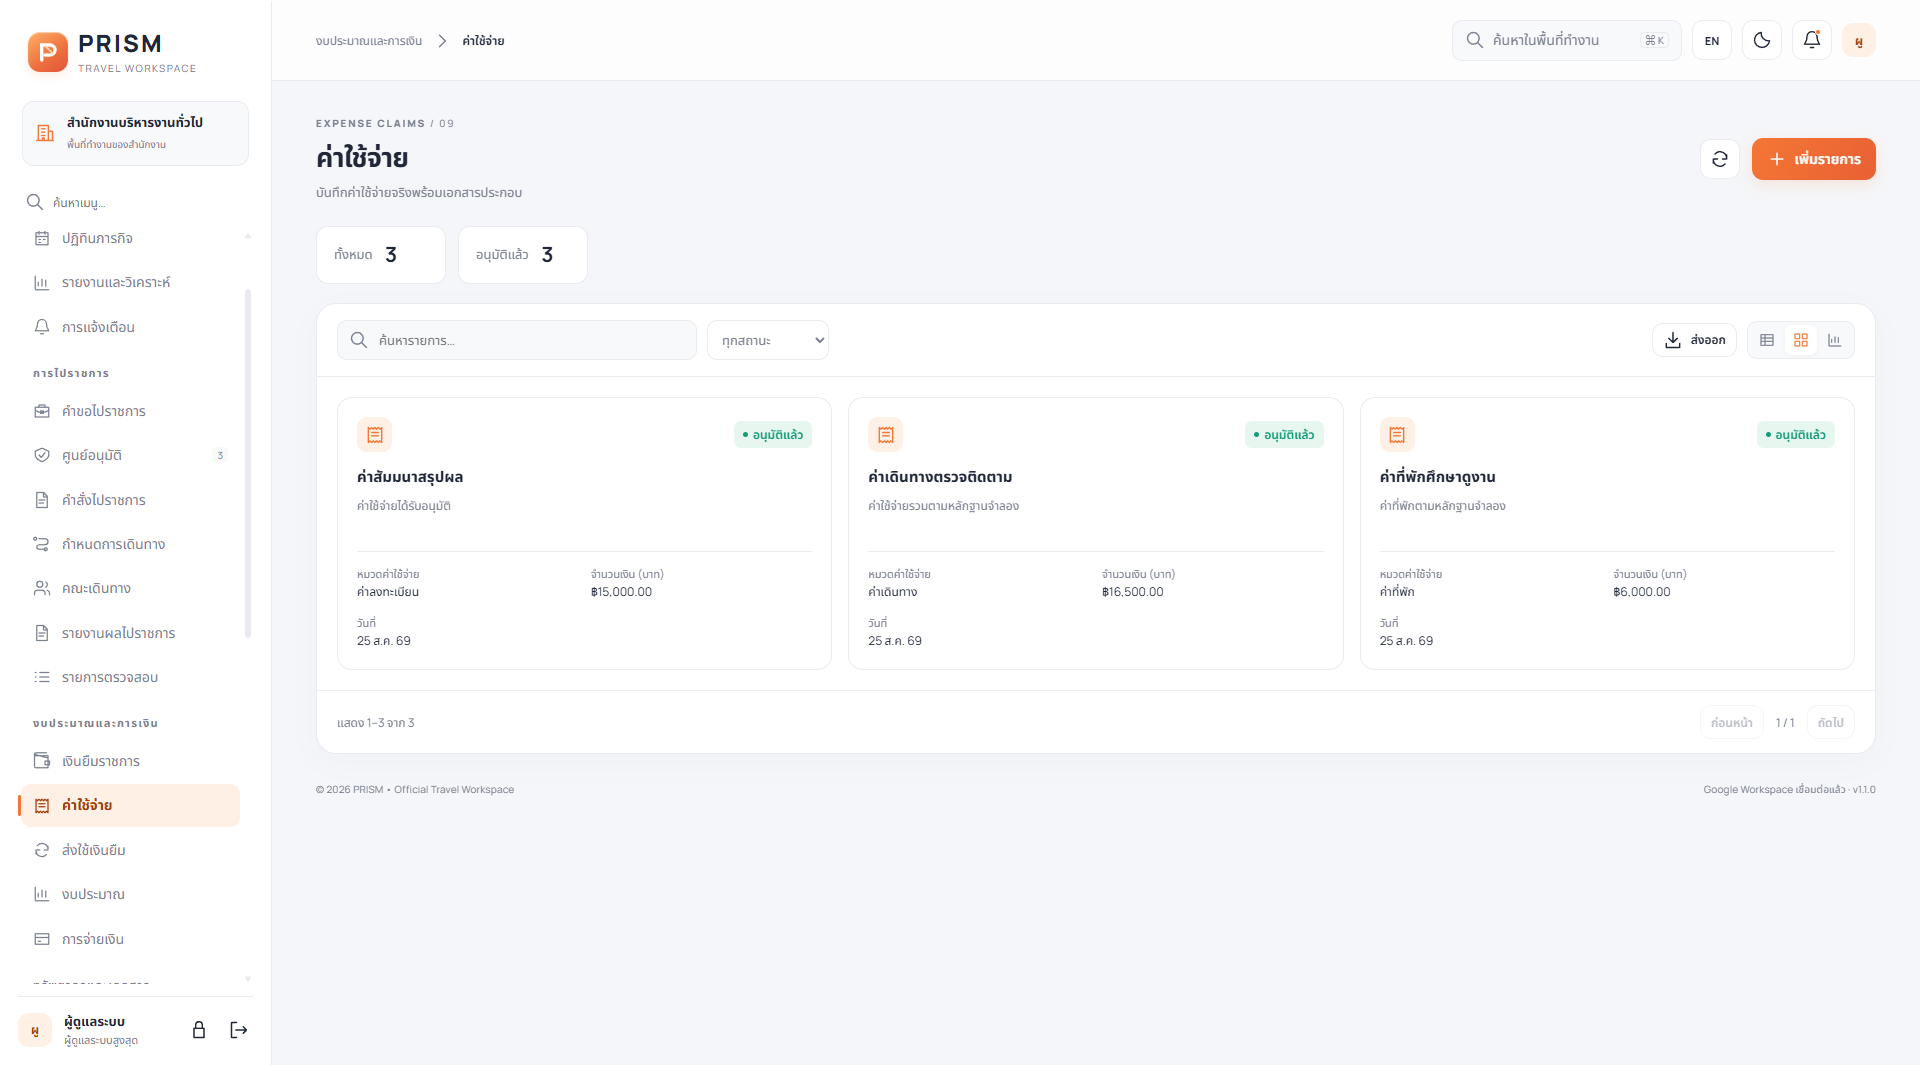Expand the สำนักงานบริหารงานทั่วไป workspace selector
This screenshot has height=1065, width=1920.
(135, 133)
